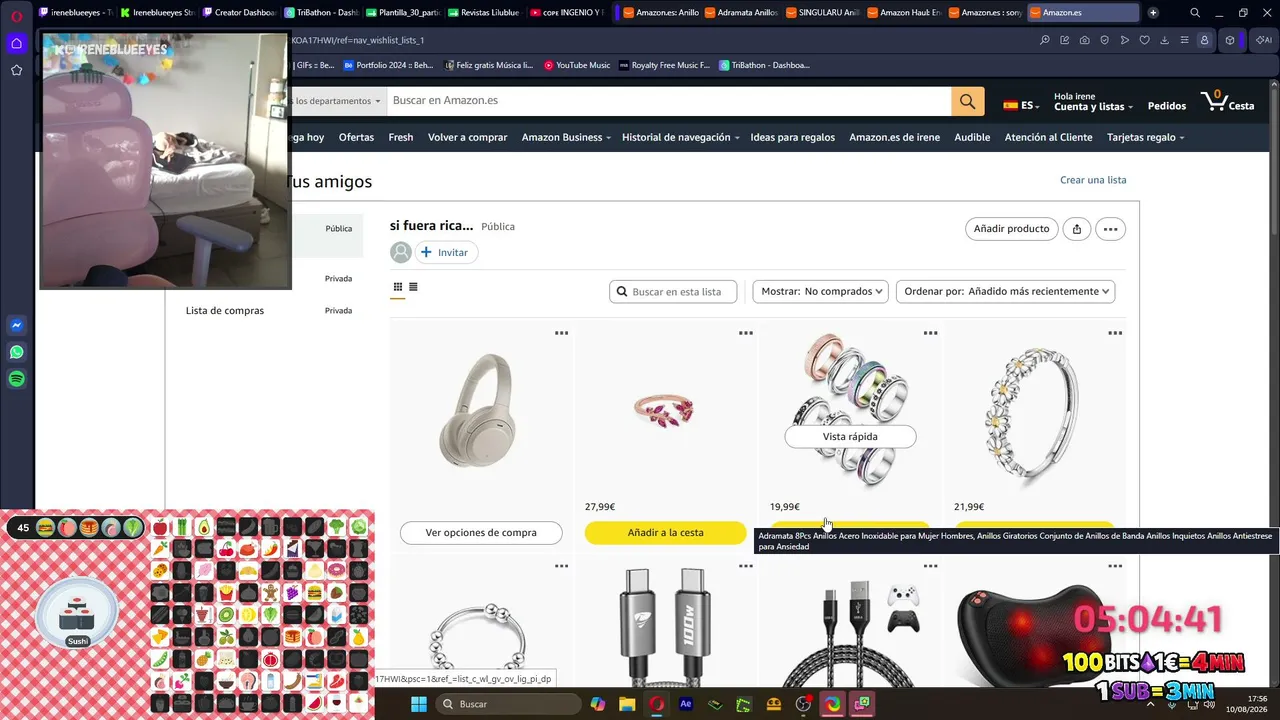Open the shopping cart (Cesta)

[1227, 101]
